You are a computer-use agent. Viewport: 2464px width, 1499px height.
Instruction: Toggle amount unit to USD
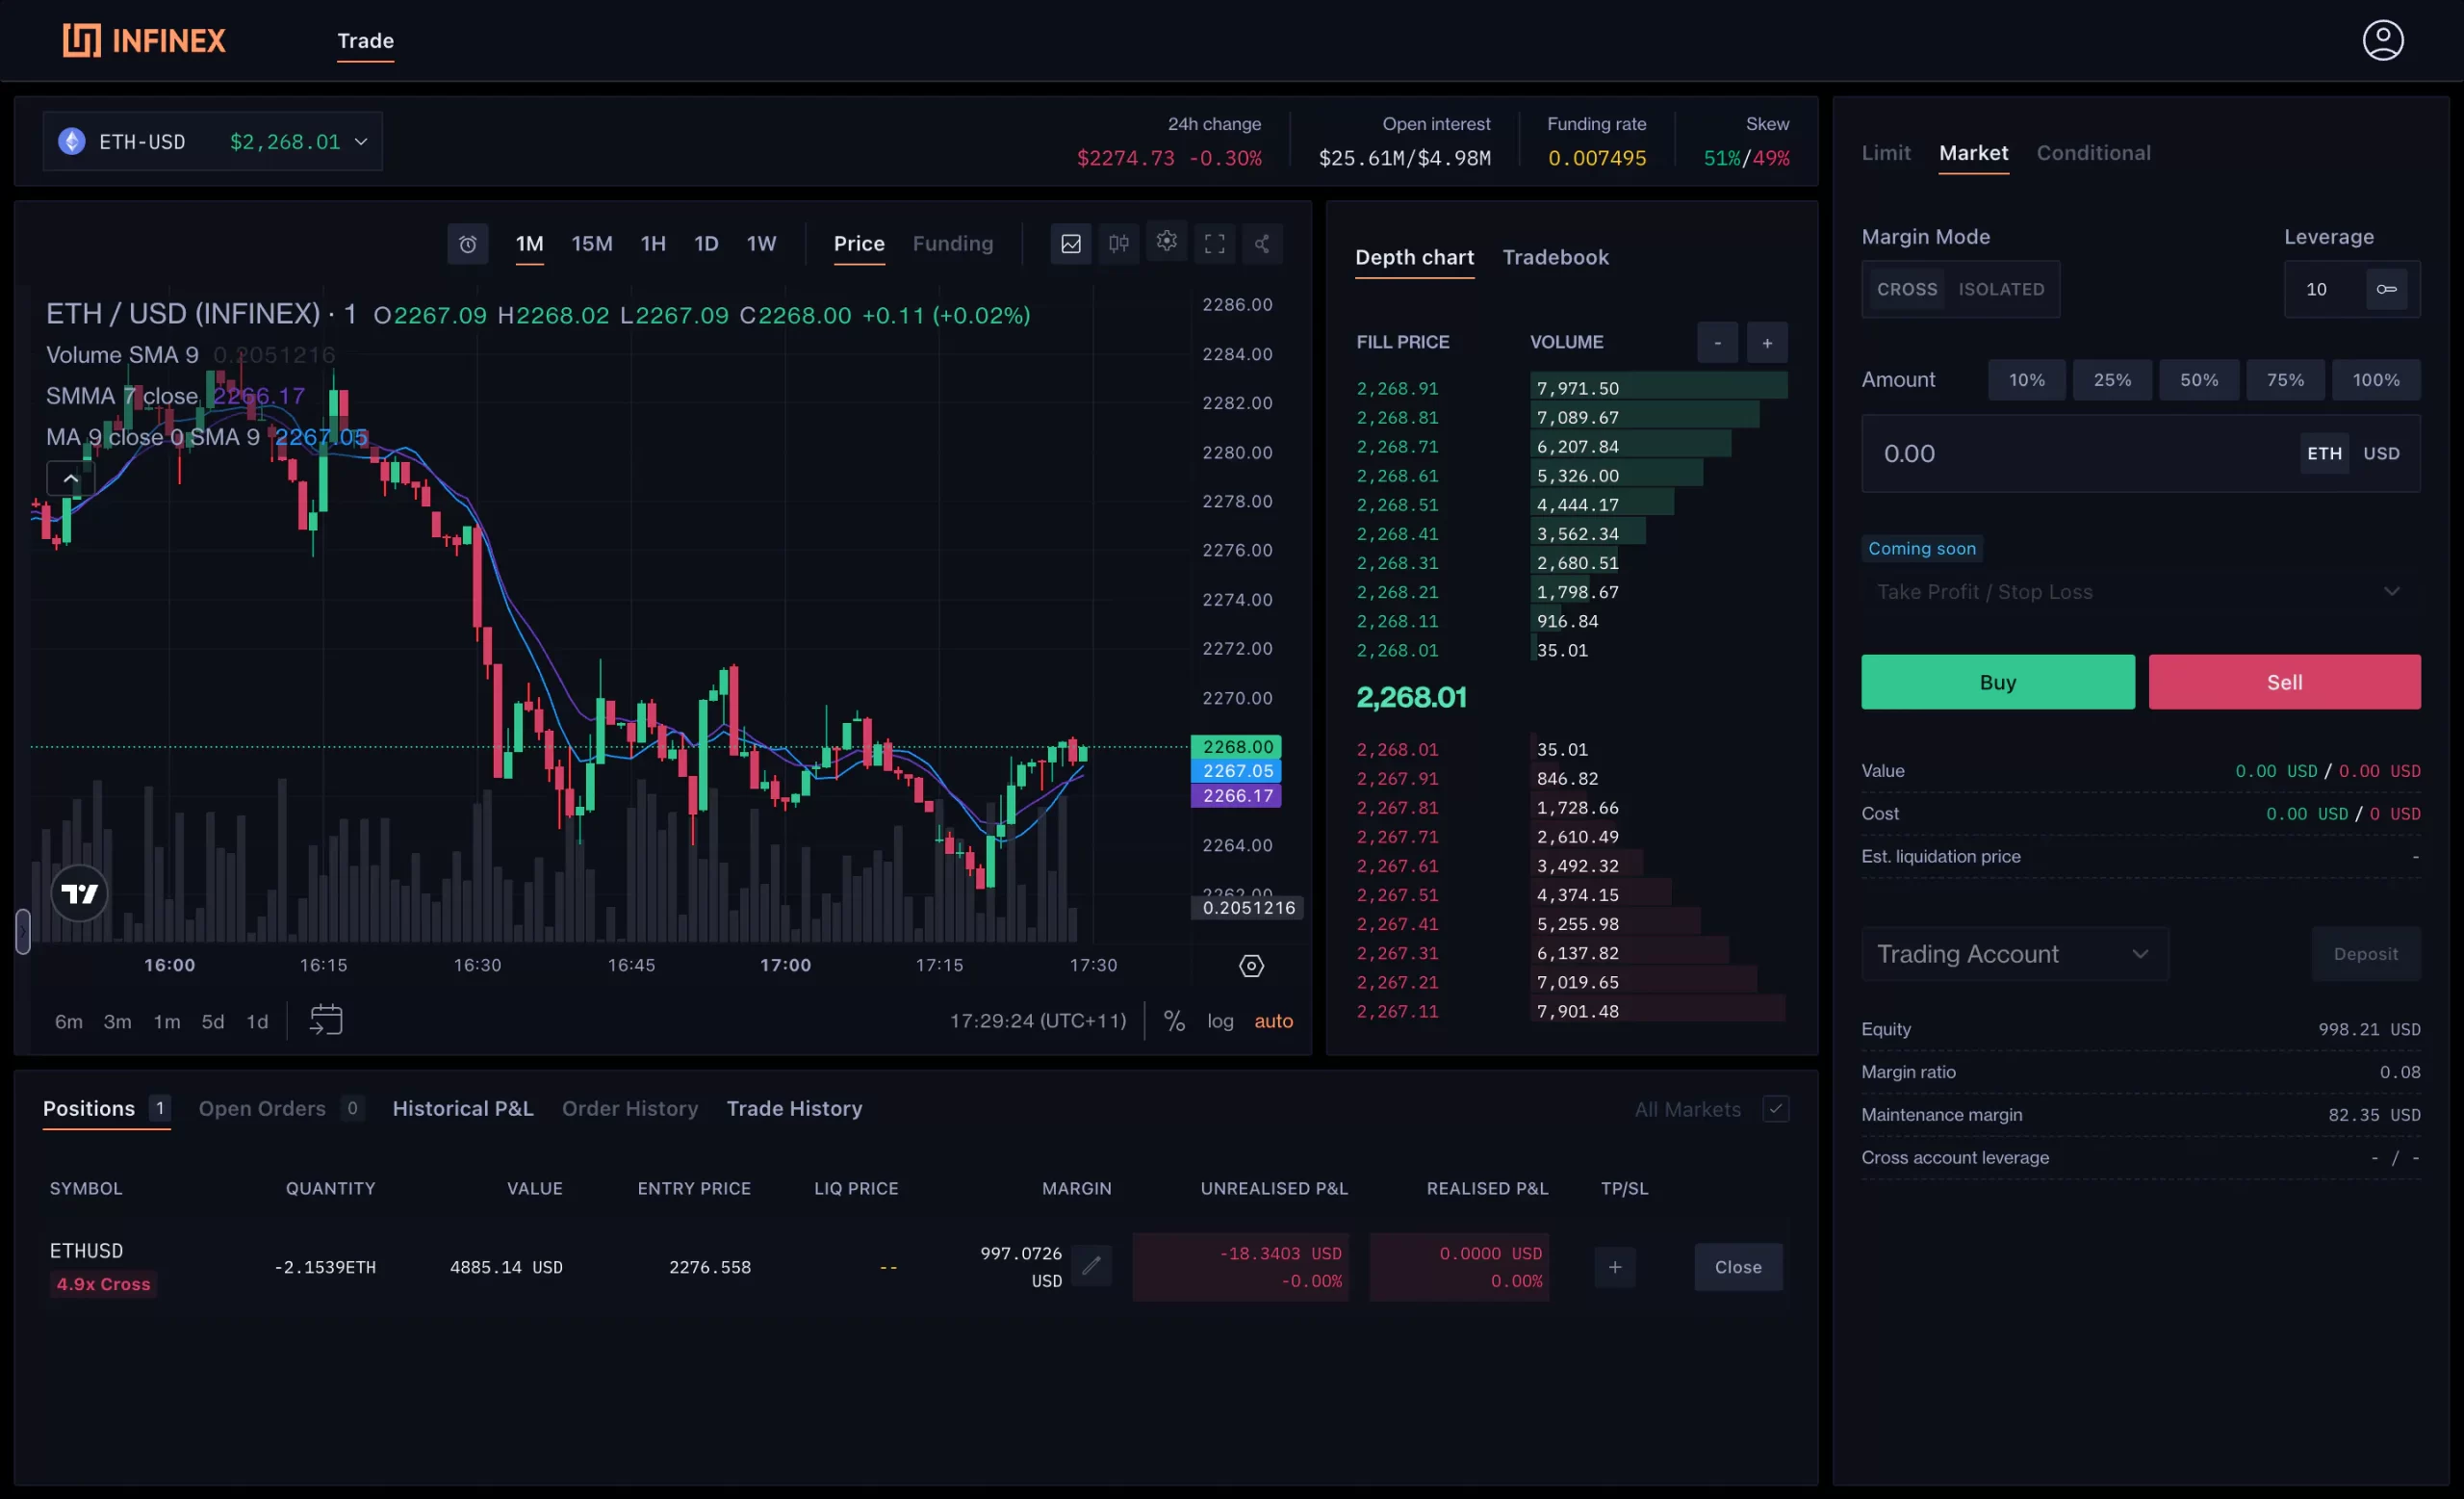(2380, 454)
